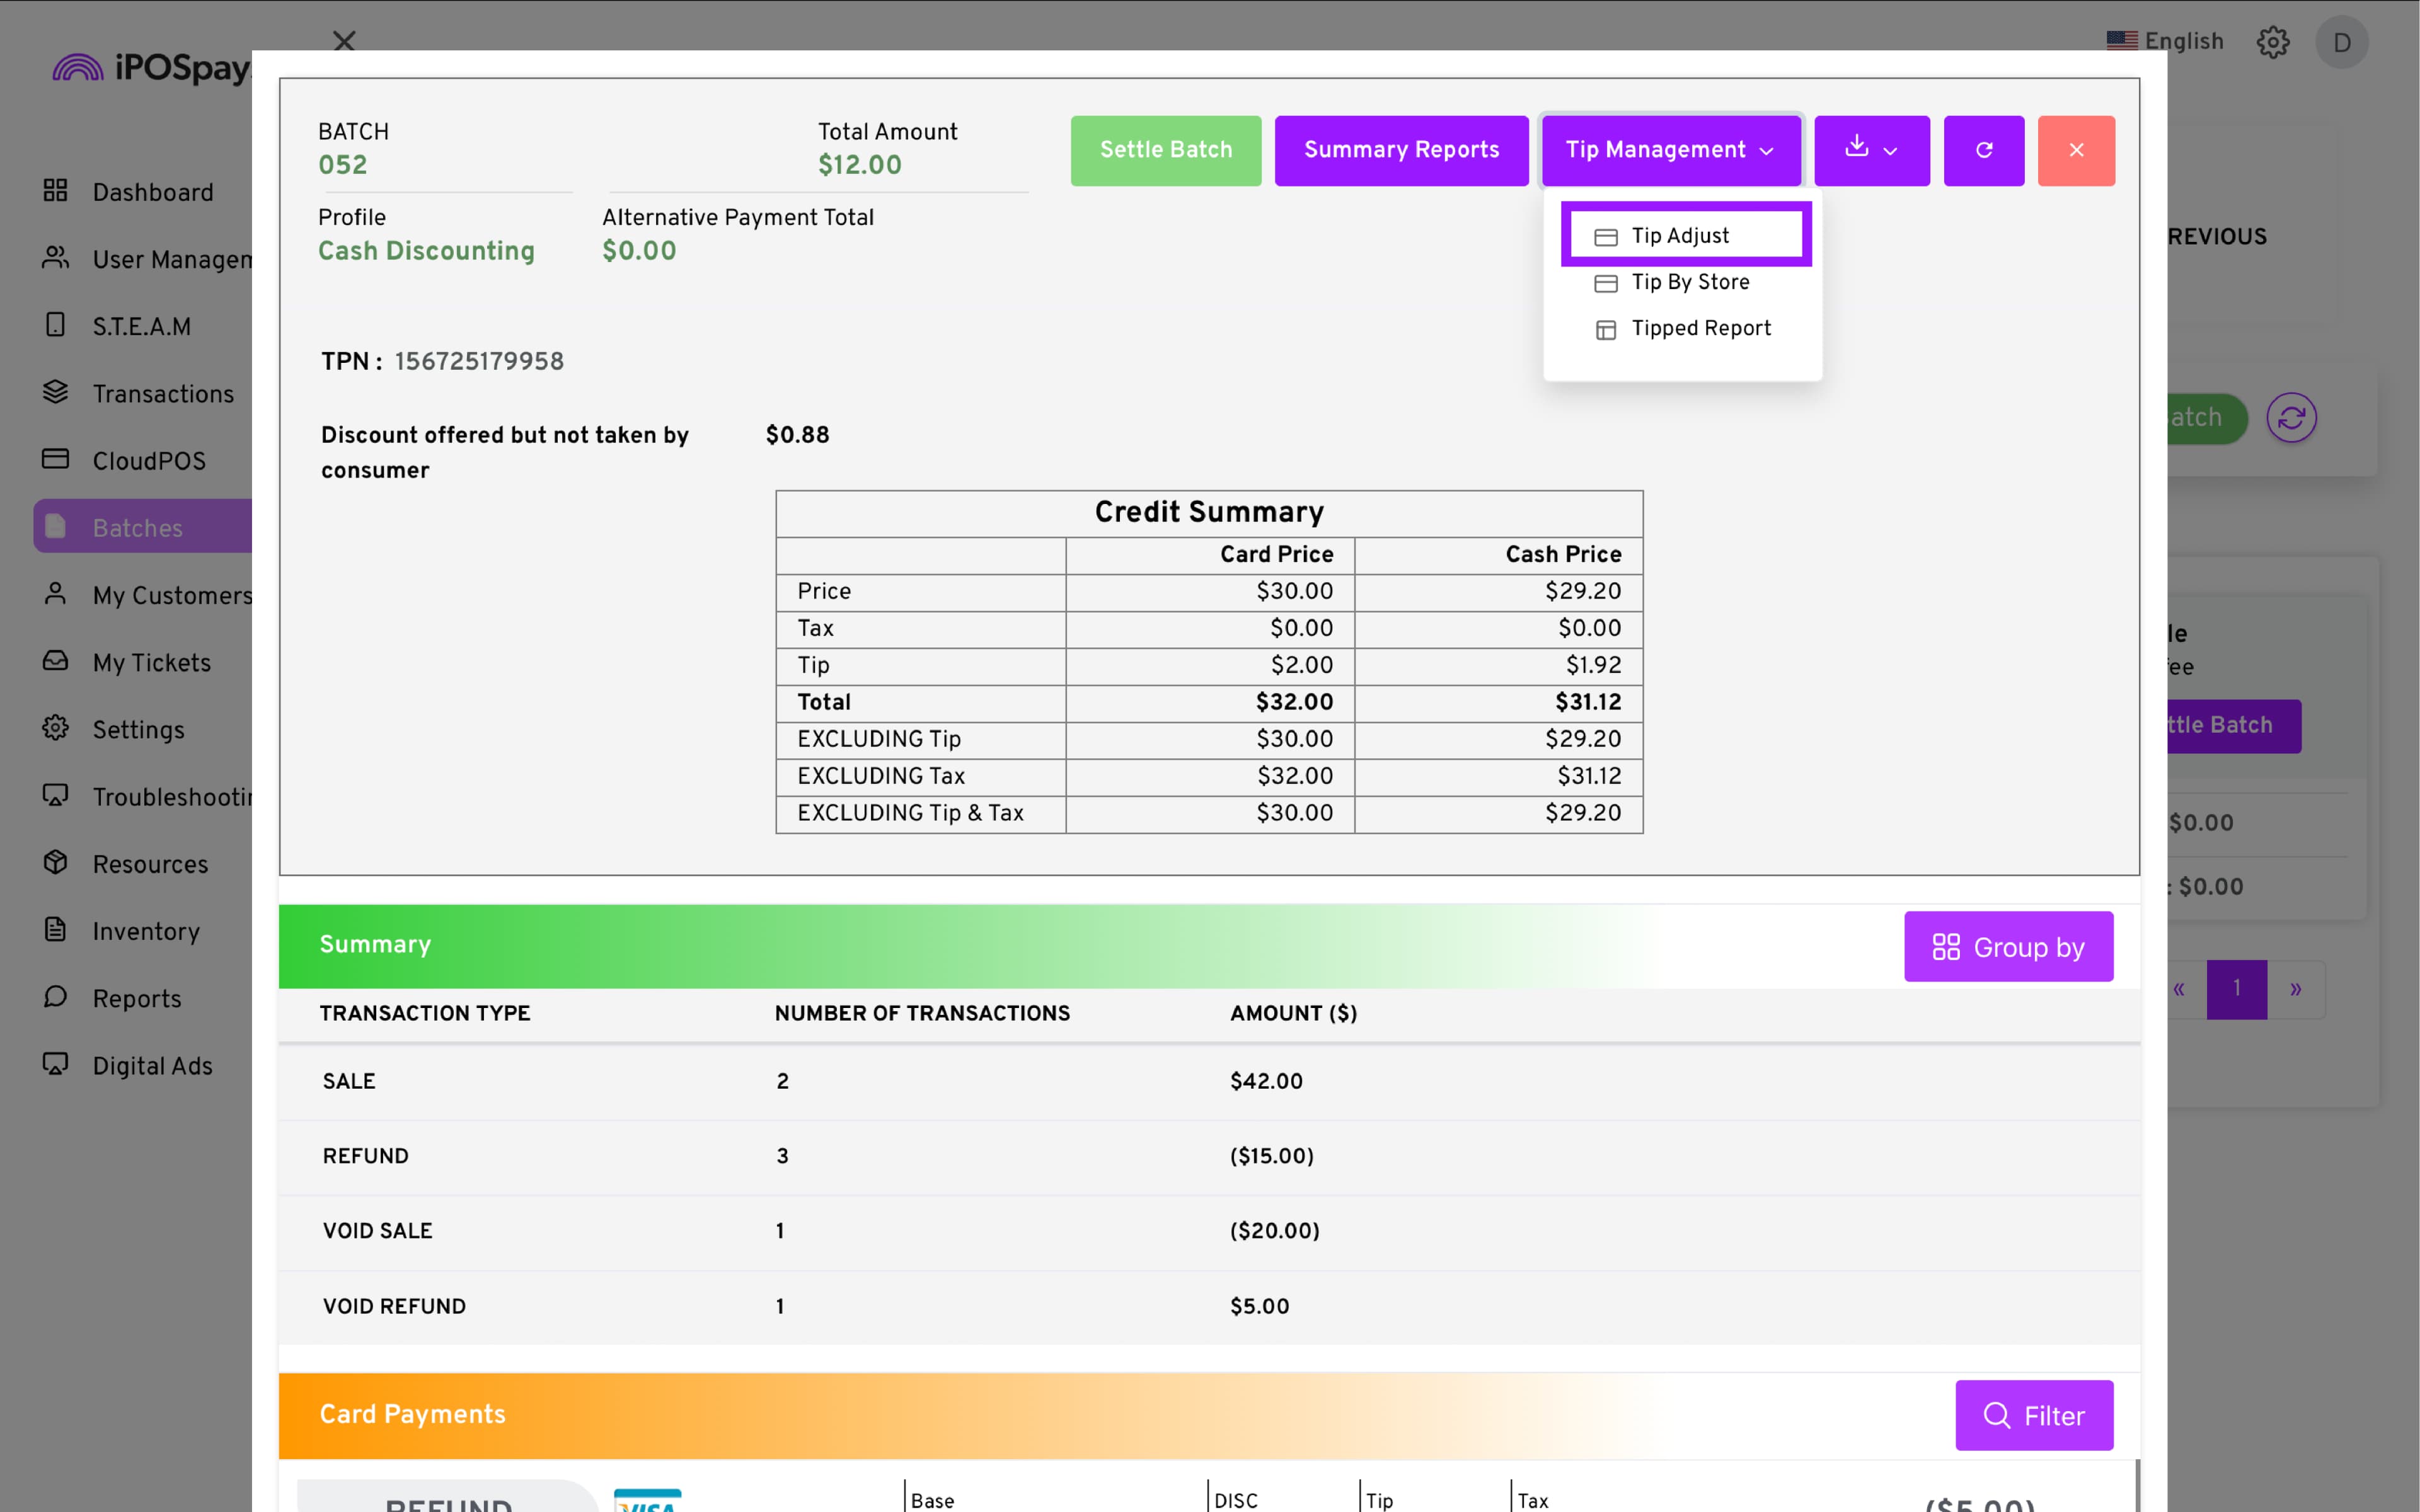Collapse the Tip Management dropdown

point(1670,150)
